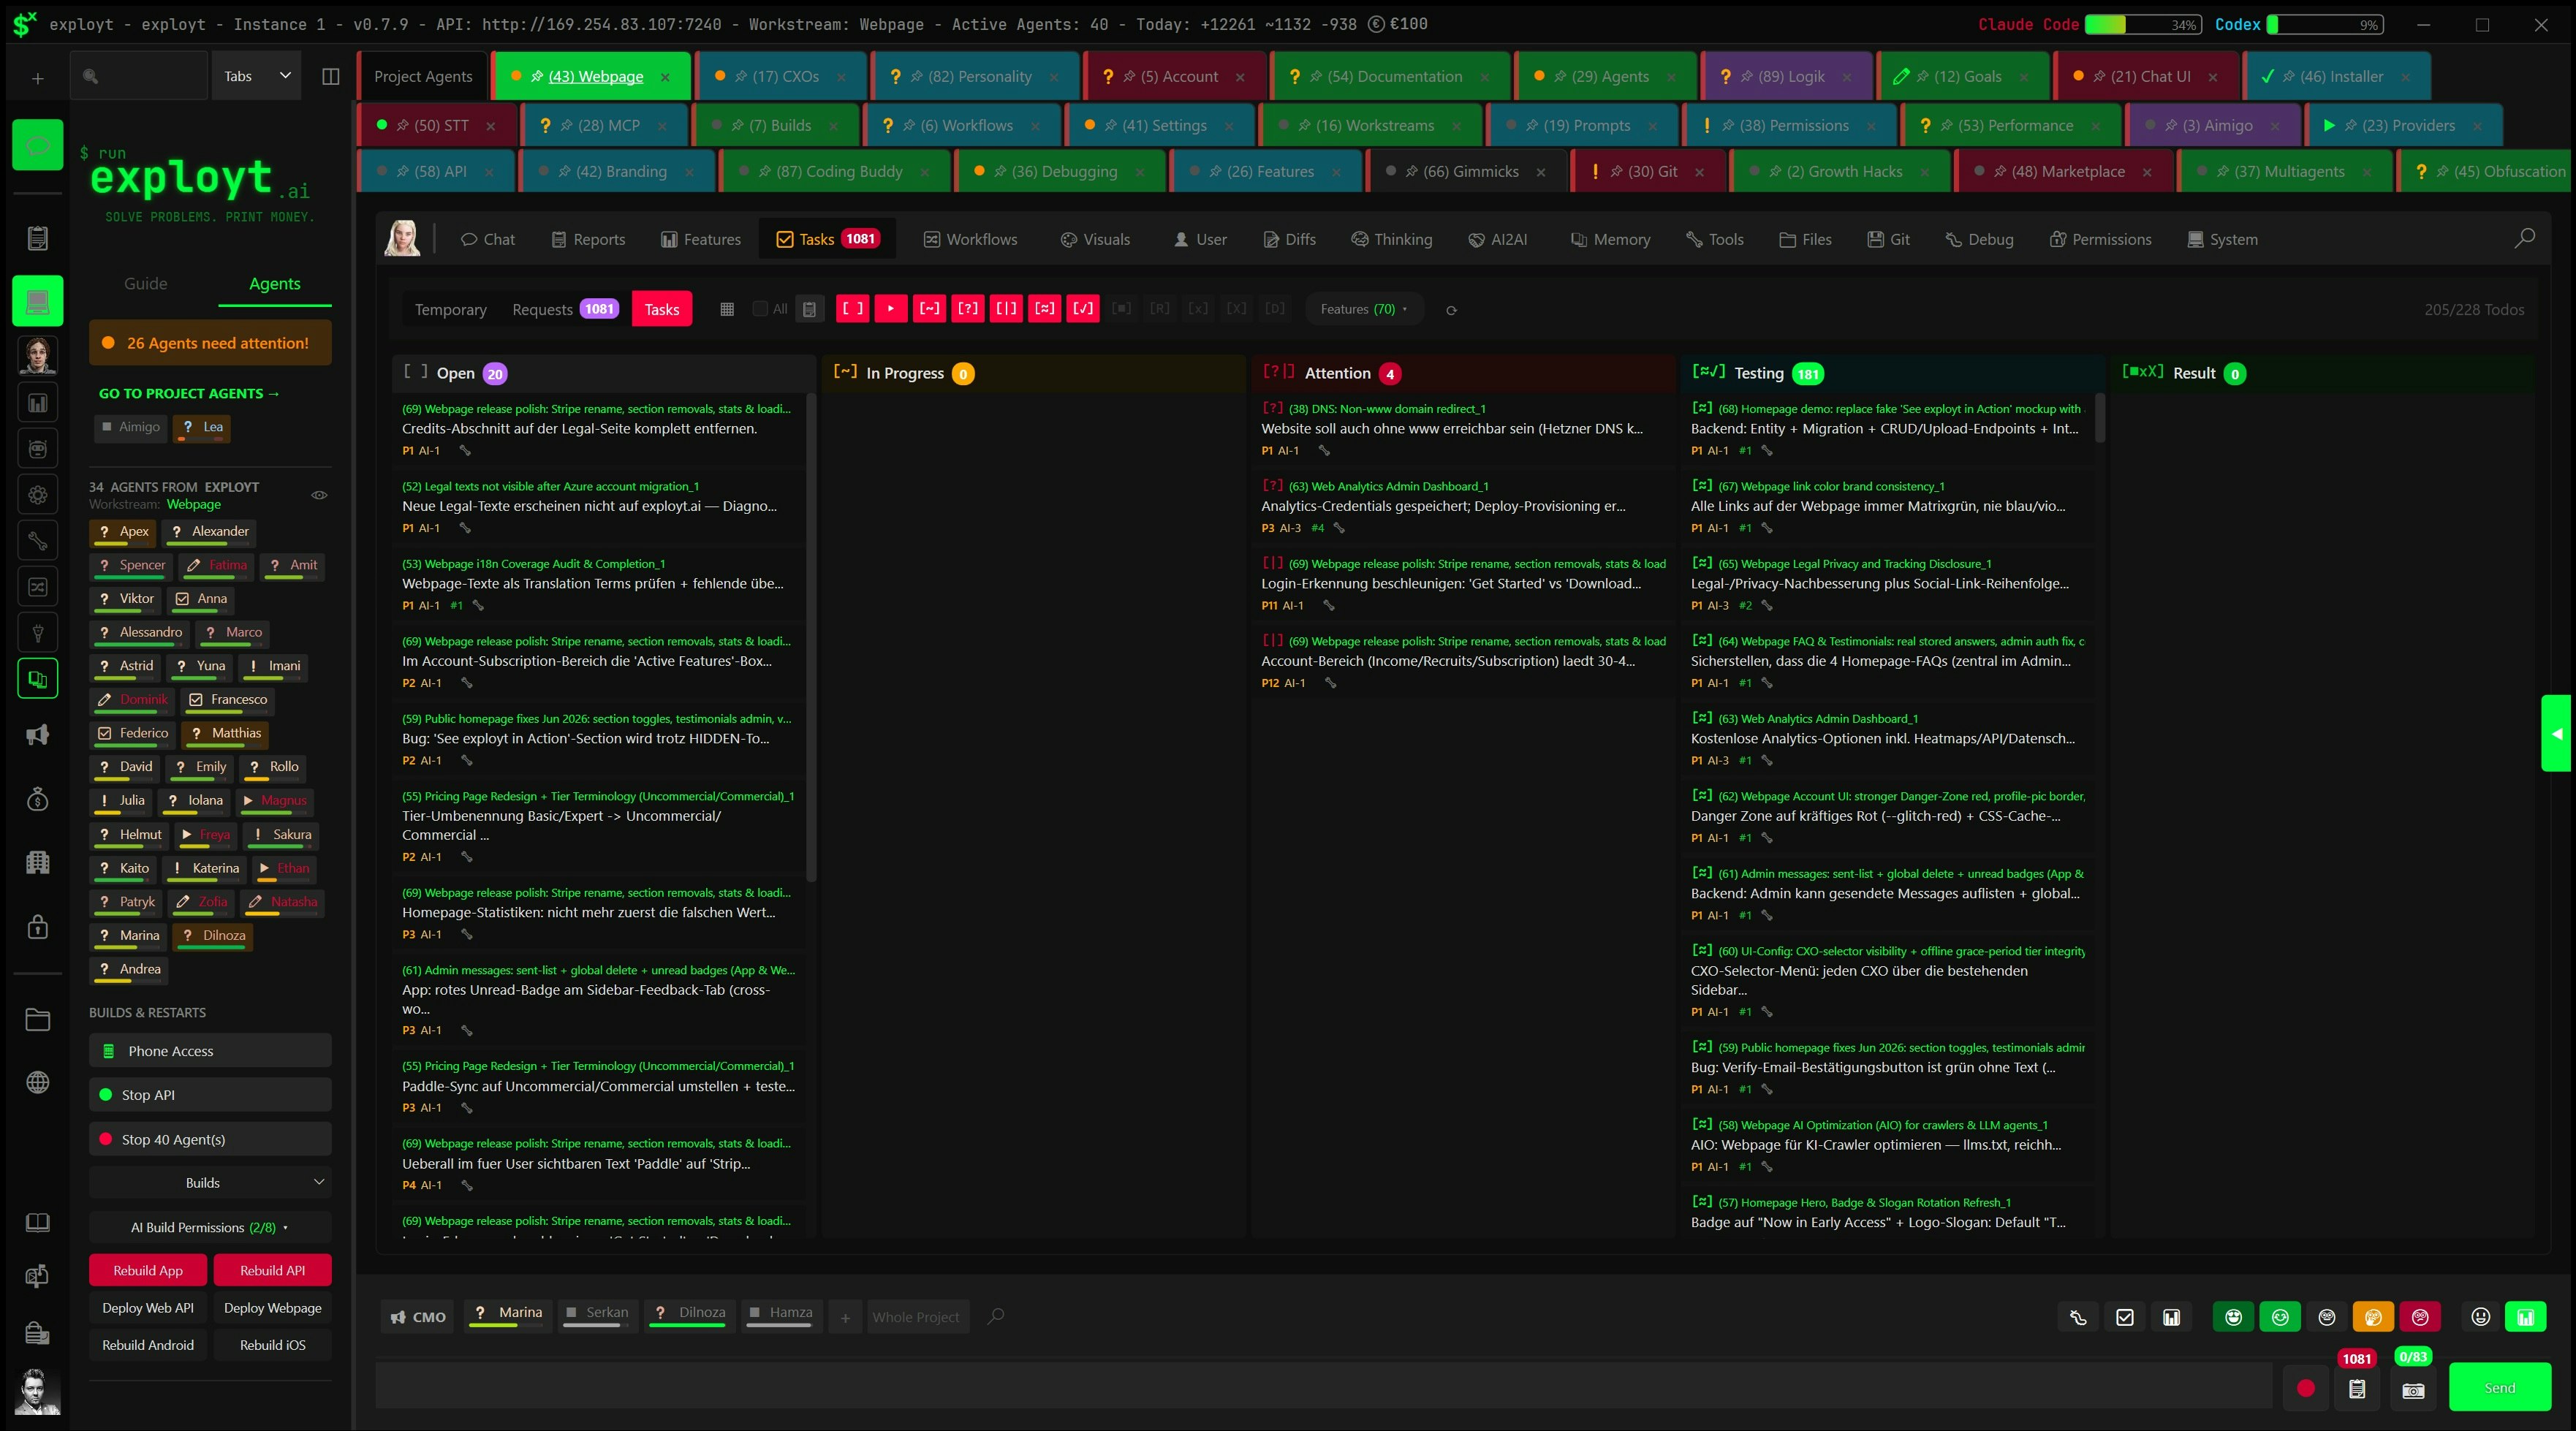
Task: Click the green chat bubble sidebar icon
Action: [x=38, y=145]
